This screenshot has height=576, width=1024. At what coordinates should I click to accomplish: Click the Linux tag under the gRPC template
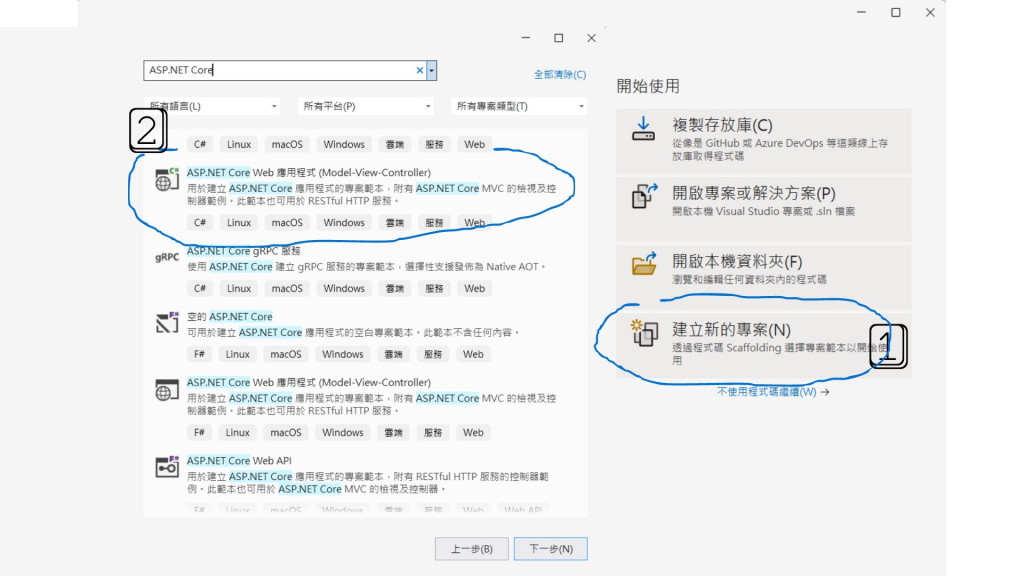pyautogui.click(x=239, y=288)
